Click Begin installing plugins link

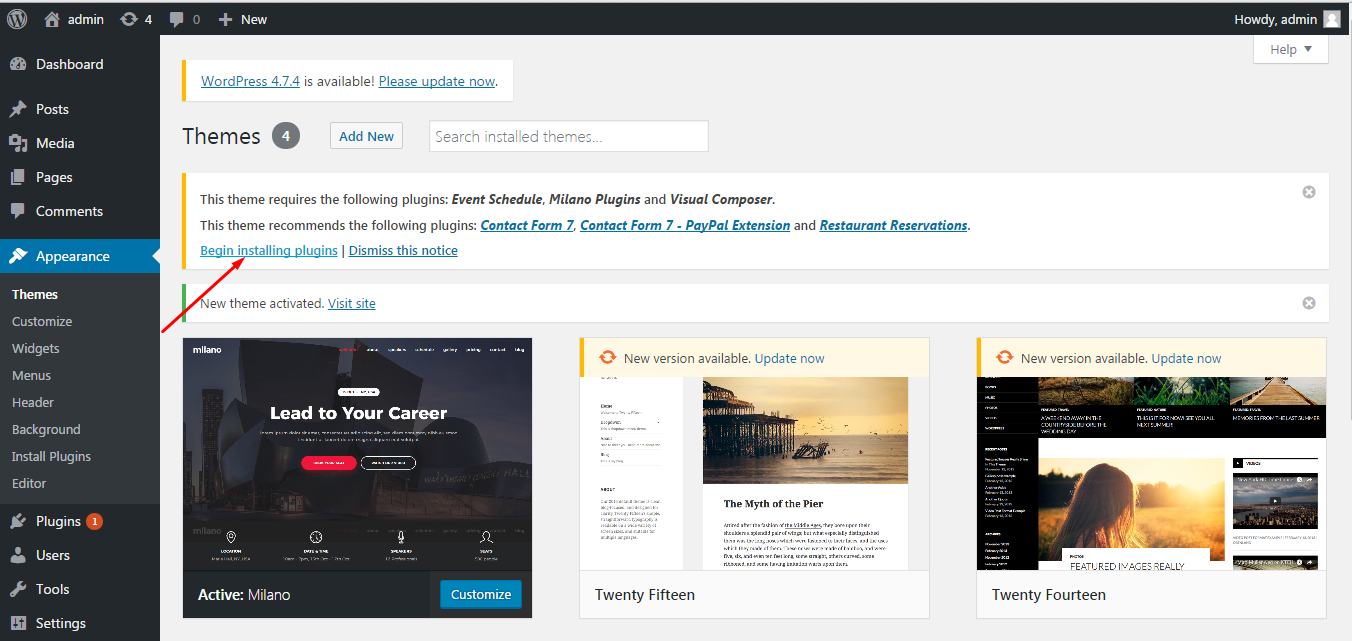tap(269, 250)
